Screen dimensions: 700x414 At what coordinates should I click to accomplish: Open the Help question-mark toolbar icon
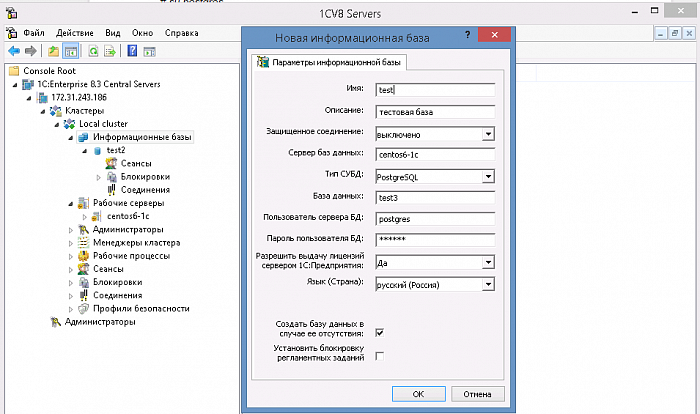tap(132, 51)
